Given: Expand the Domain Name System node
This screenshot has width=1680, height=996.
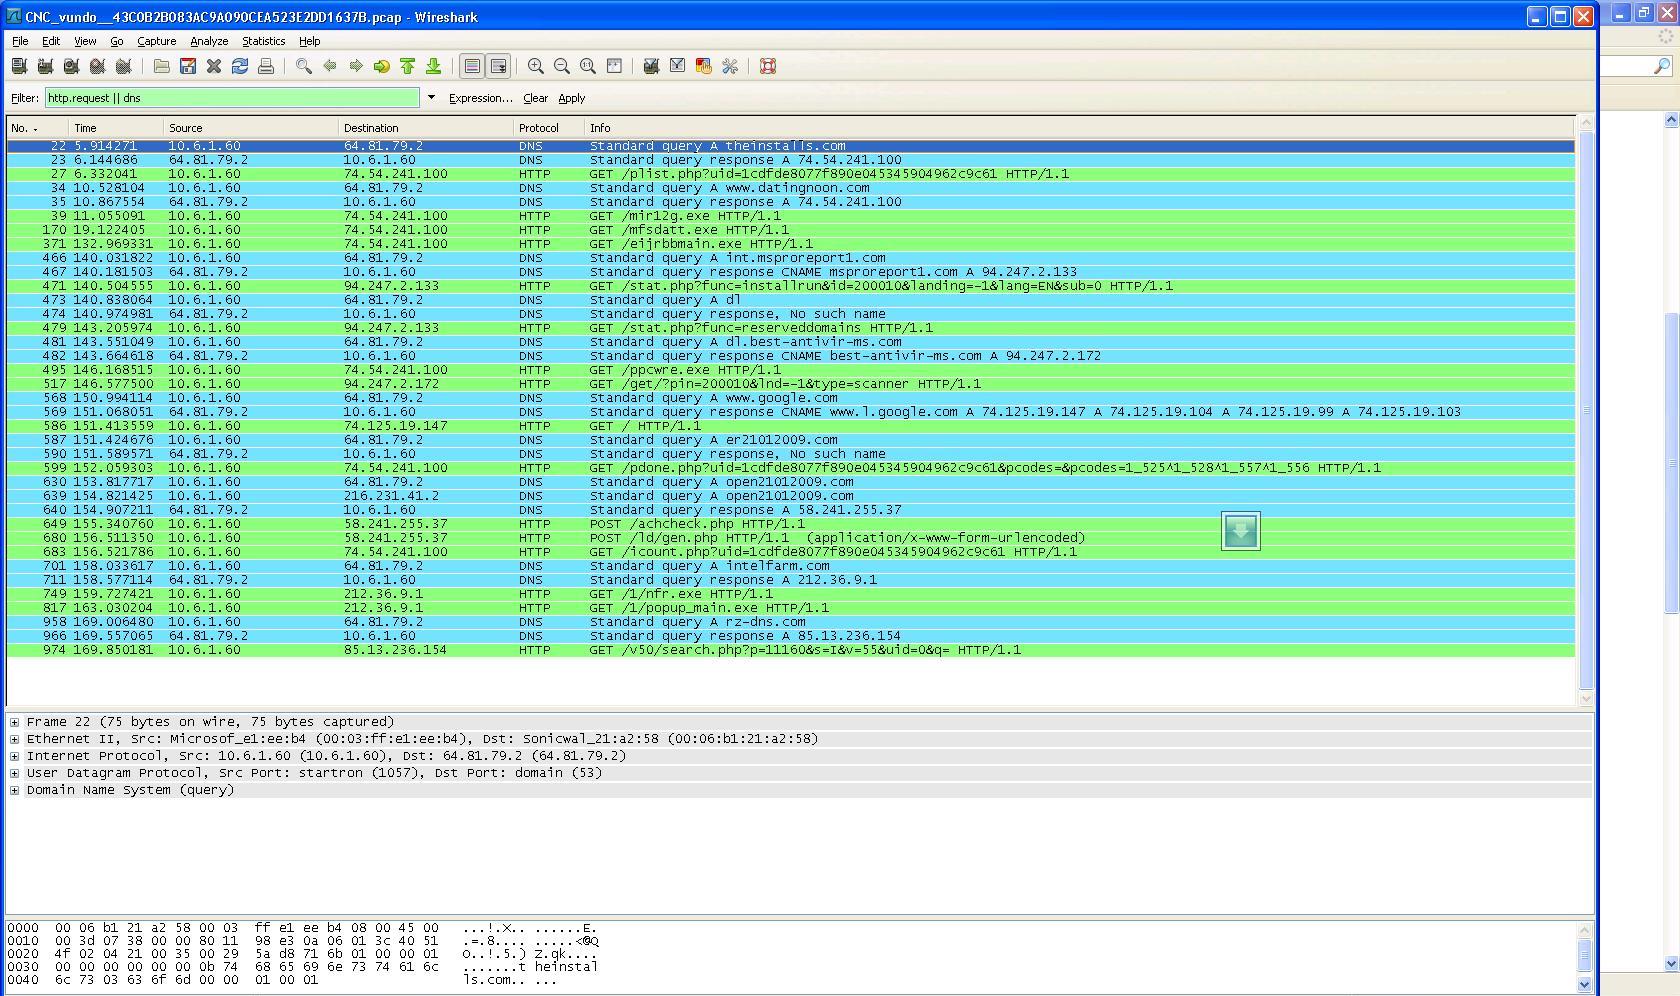Looking at the screenshot, I should tap(14, 790).
